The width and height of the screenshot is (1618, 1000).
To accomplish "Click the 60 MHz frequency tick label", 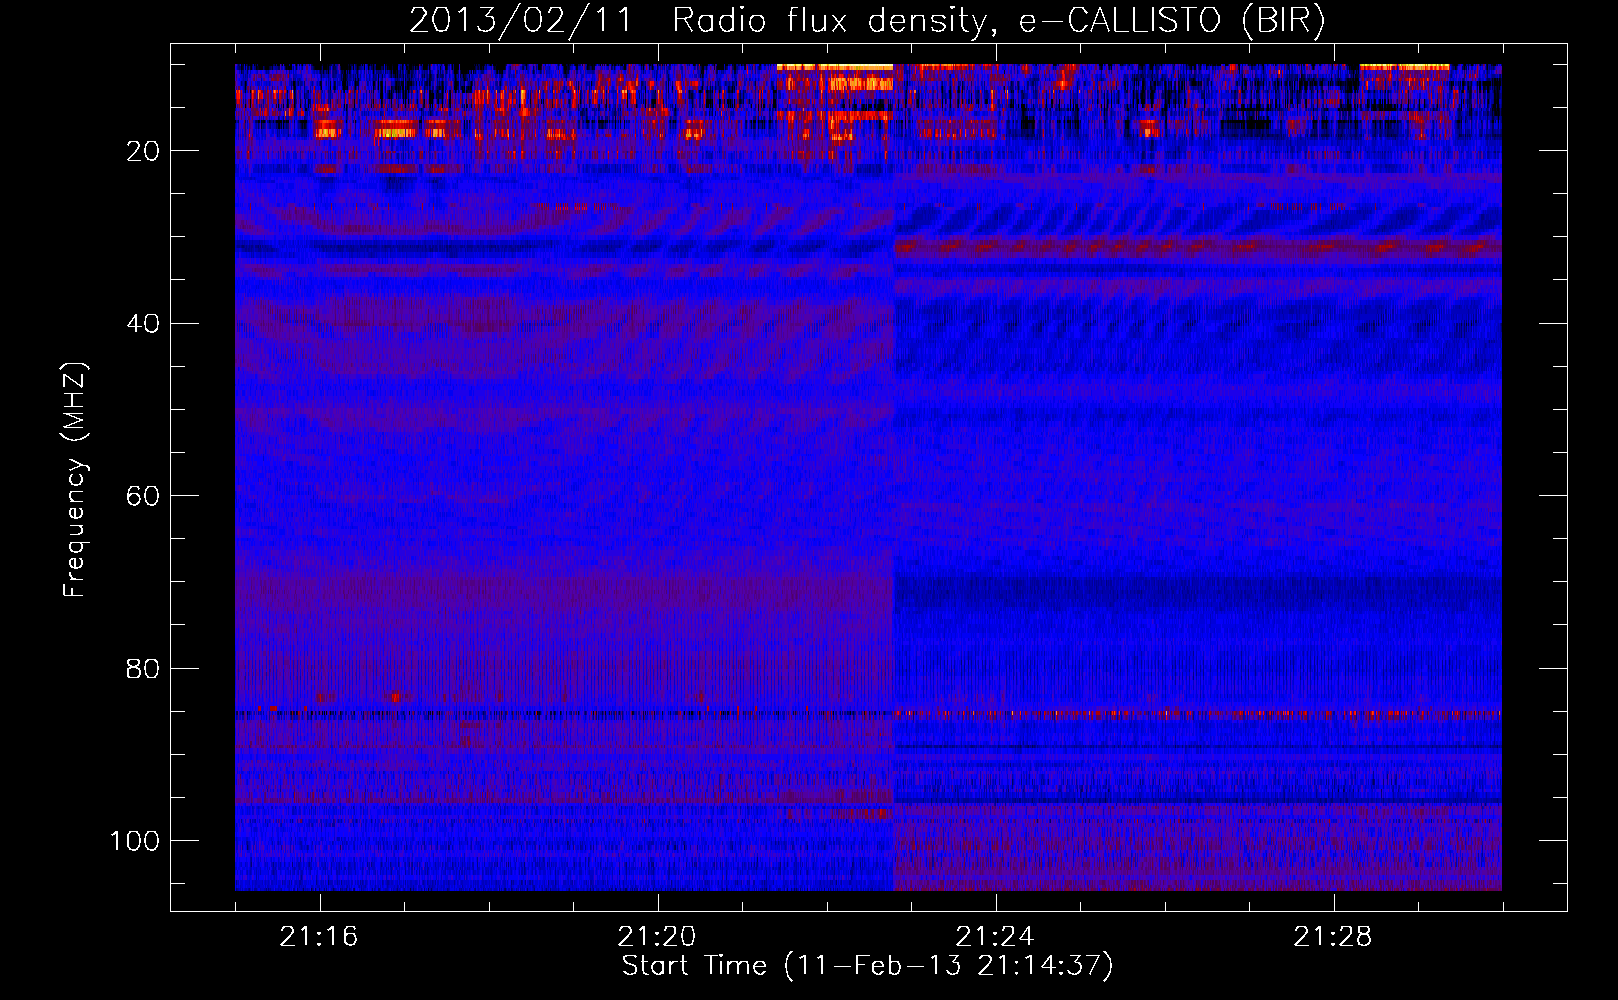I will 144,496.
